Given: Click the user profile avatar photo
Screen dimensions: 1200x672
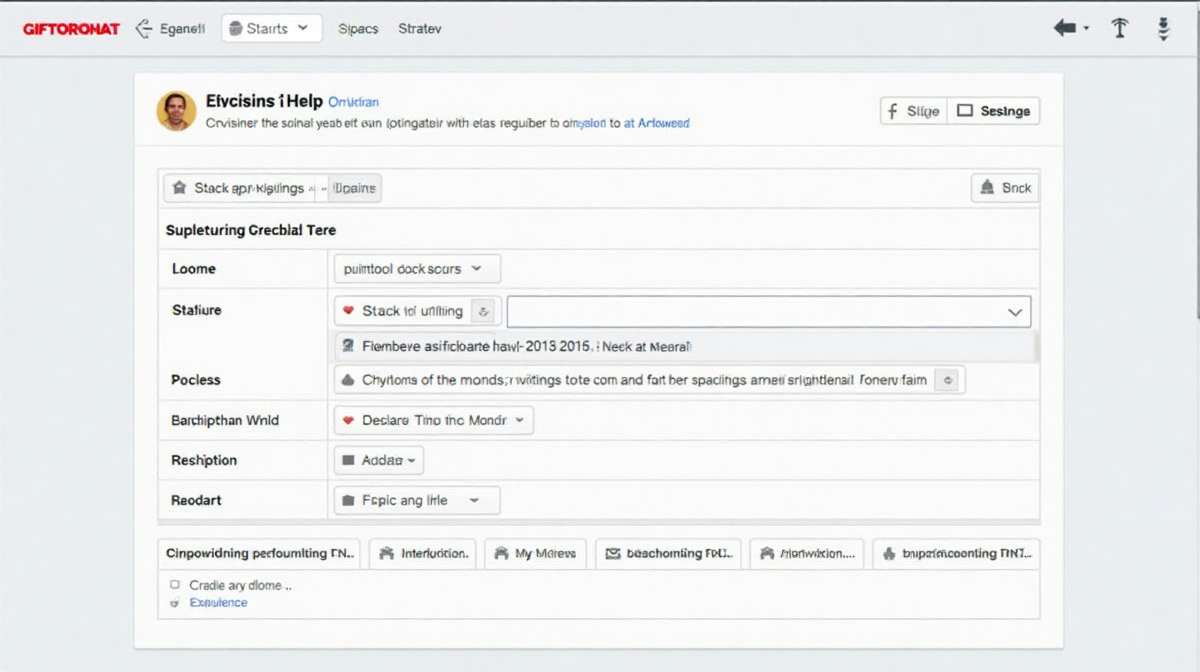Looking at the screenshot, I should pyautogui.click(x=177, y=111).
